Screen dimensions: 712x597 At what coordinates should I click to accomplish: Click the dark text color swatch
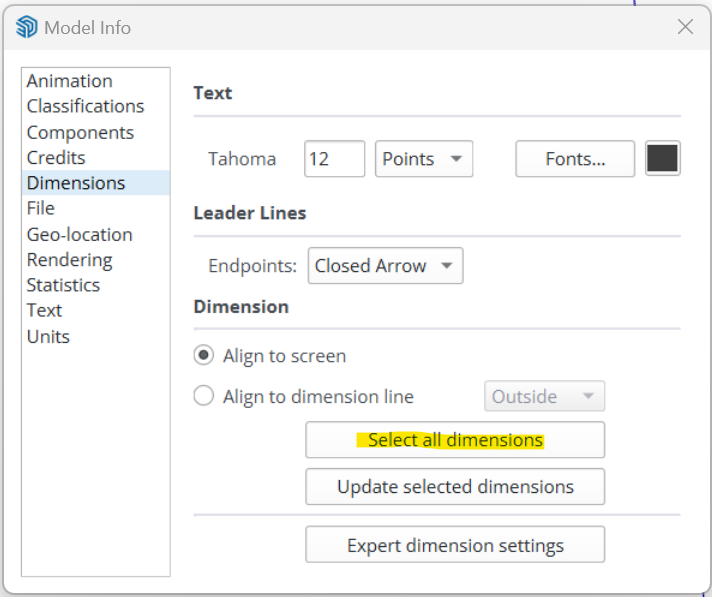(663, 158)
